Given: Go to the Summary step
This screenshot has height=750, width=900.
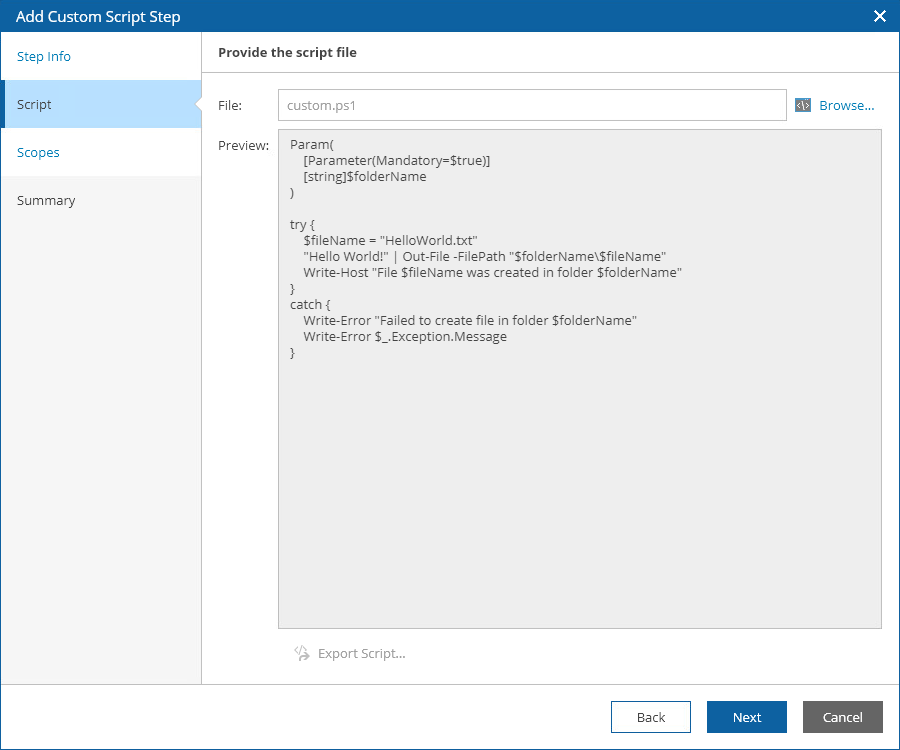Looking at the screenshot, I should click(x=46, y=200).
